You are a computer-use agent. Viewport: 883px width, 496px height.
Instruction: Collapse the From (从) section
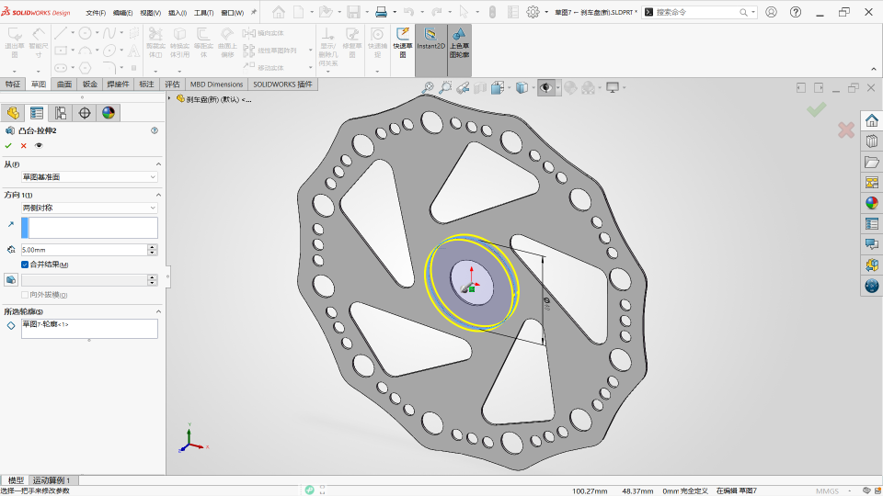pyautogui.click(x=158, y=164)
